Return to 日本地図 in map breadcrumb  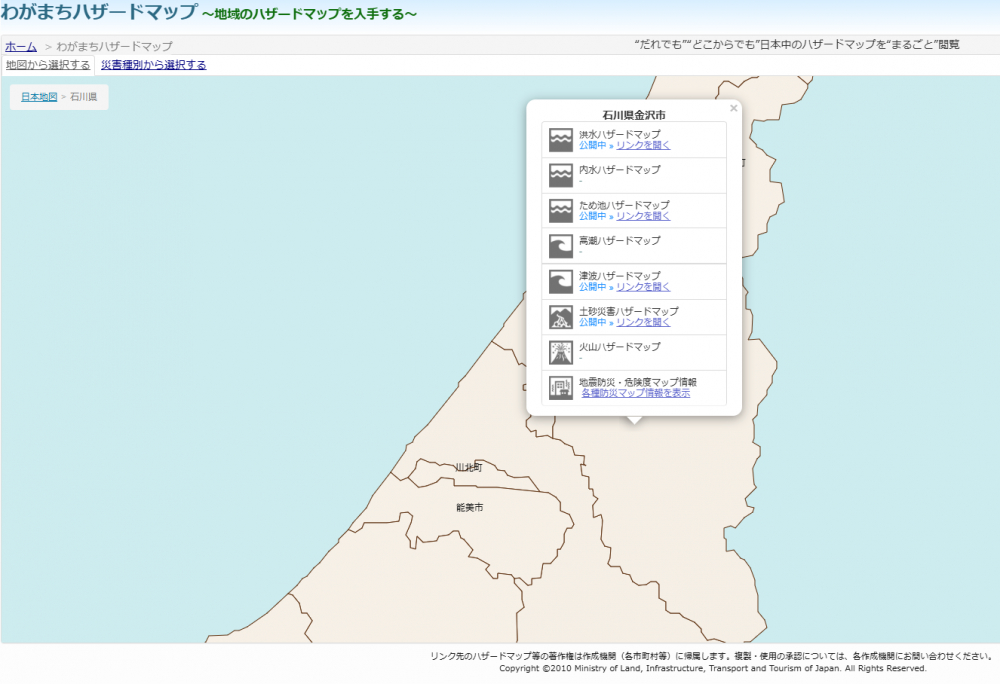[39, 97]
